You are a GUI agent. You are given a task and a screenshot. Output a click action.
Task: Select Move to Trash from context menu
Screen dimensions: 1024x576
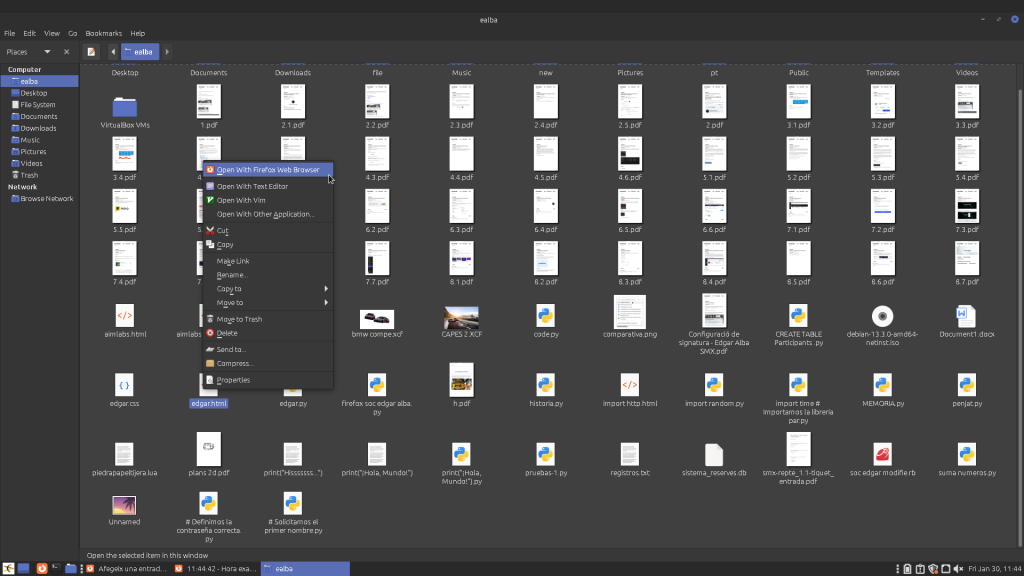(239, 319)
